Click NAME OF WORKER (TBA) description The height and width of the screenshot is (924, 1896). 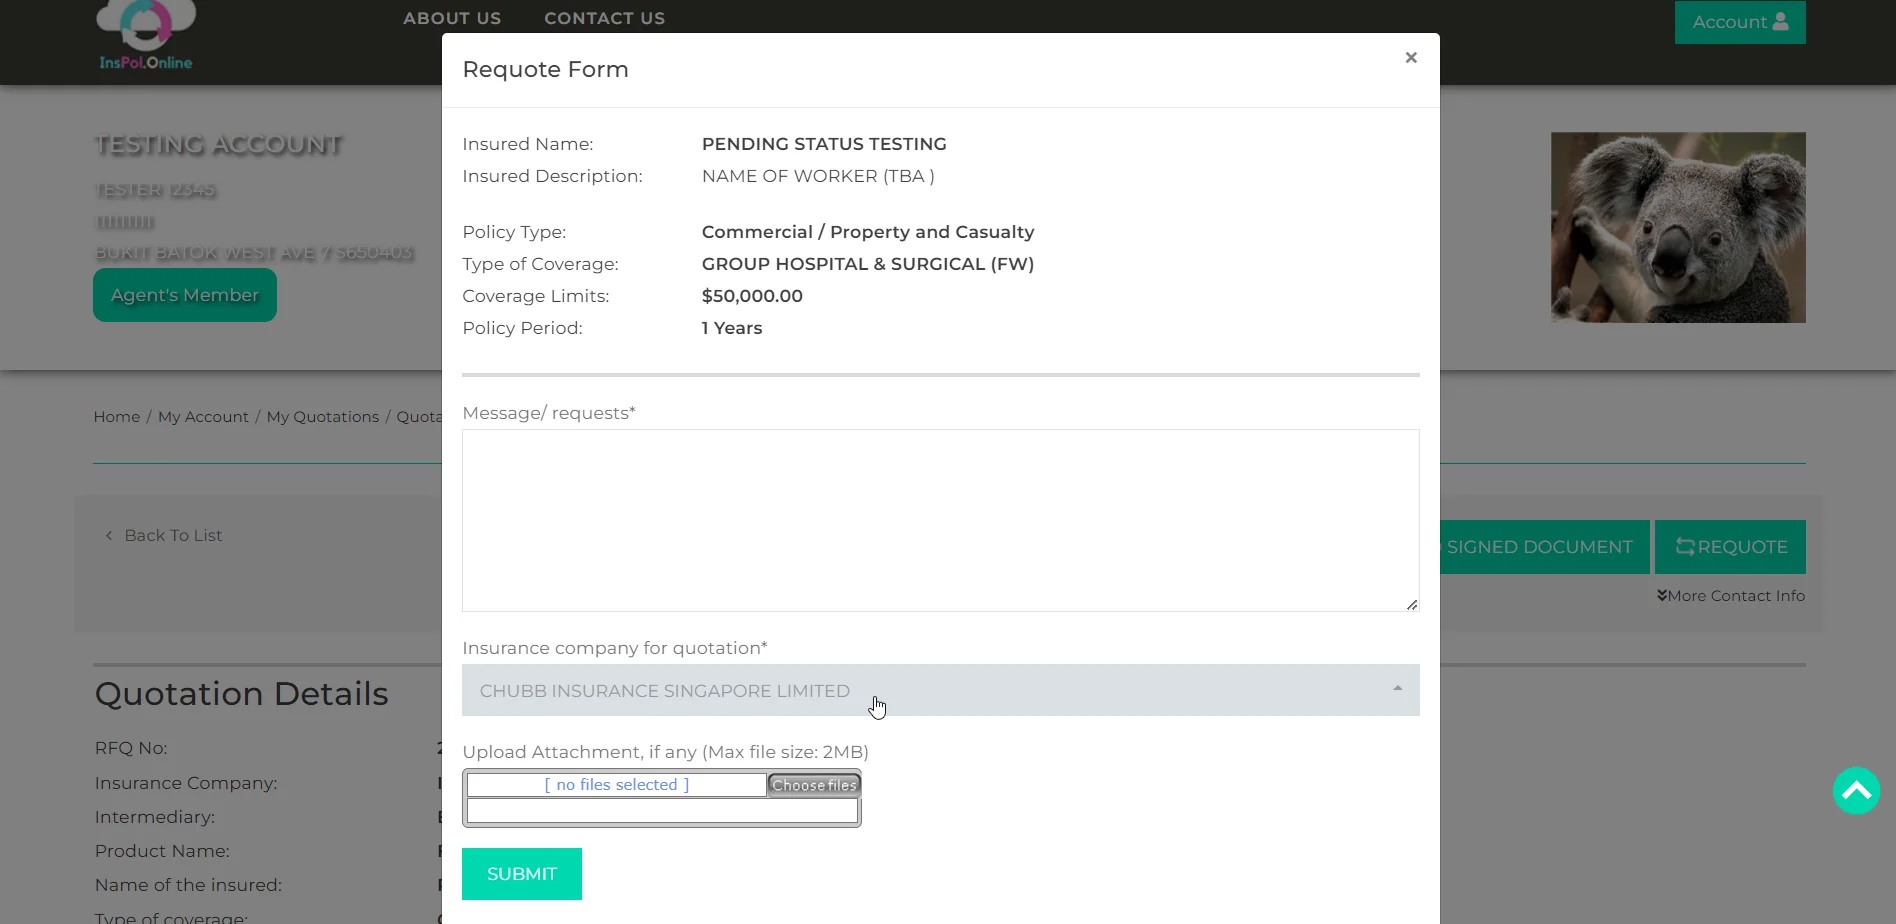coord(818,176)
